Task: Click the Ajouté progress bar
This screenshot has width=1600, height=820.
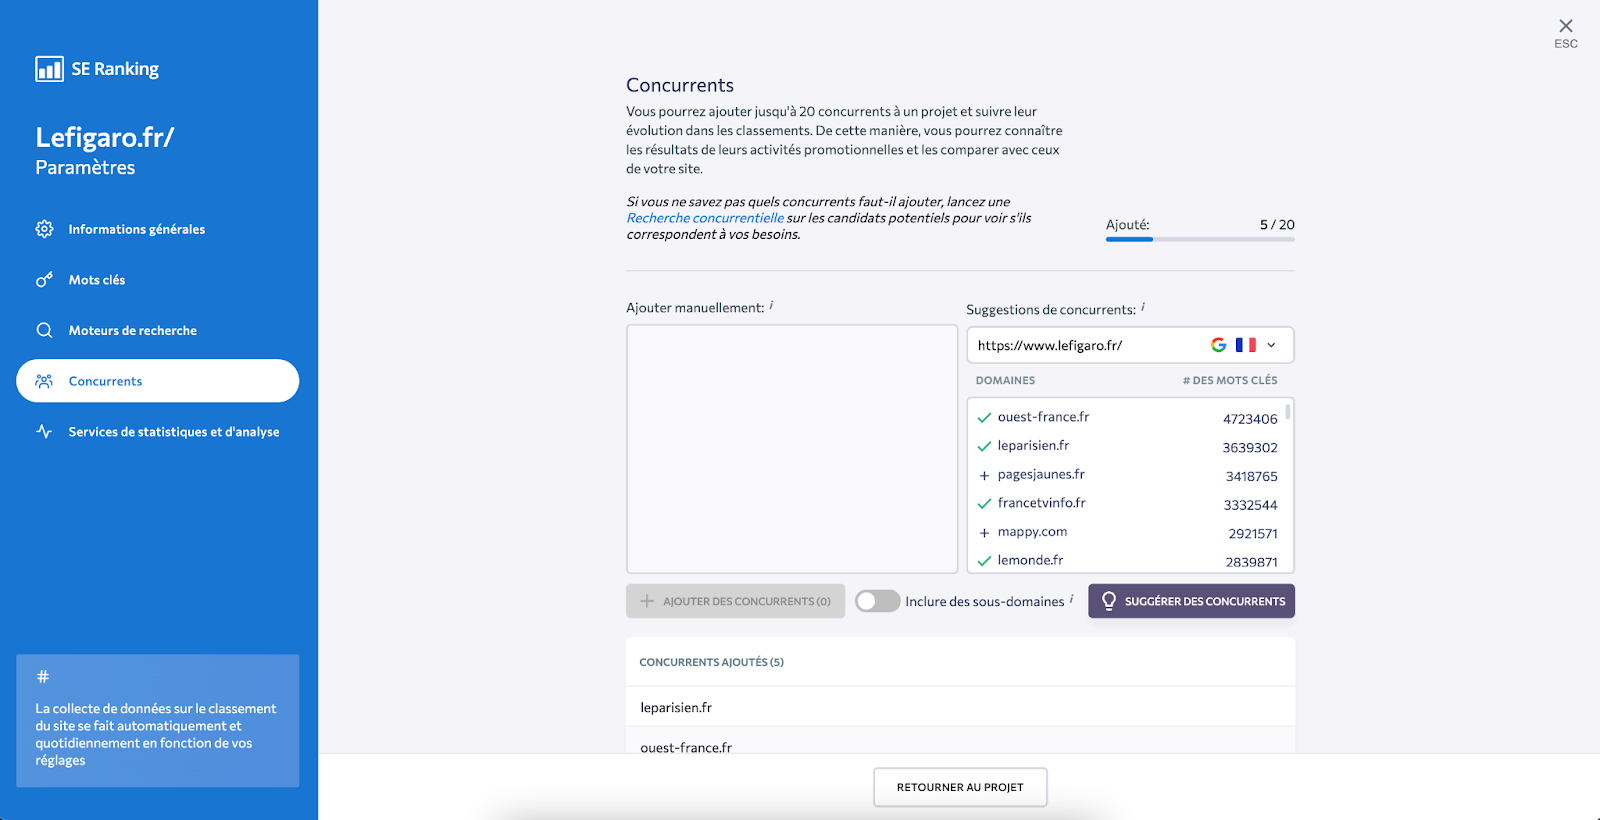Action: click(1200, 239)
